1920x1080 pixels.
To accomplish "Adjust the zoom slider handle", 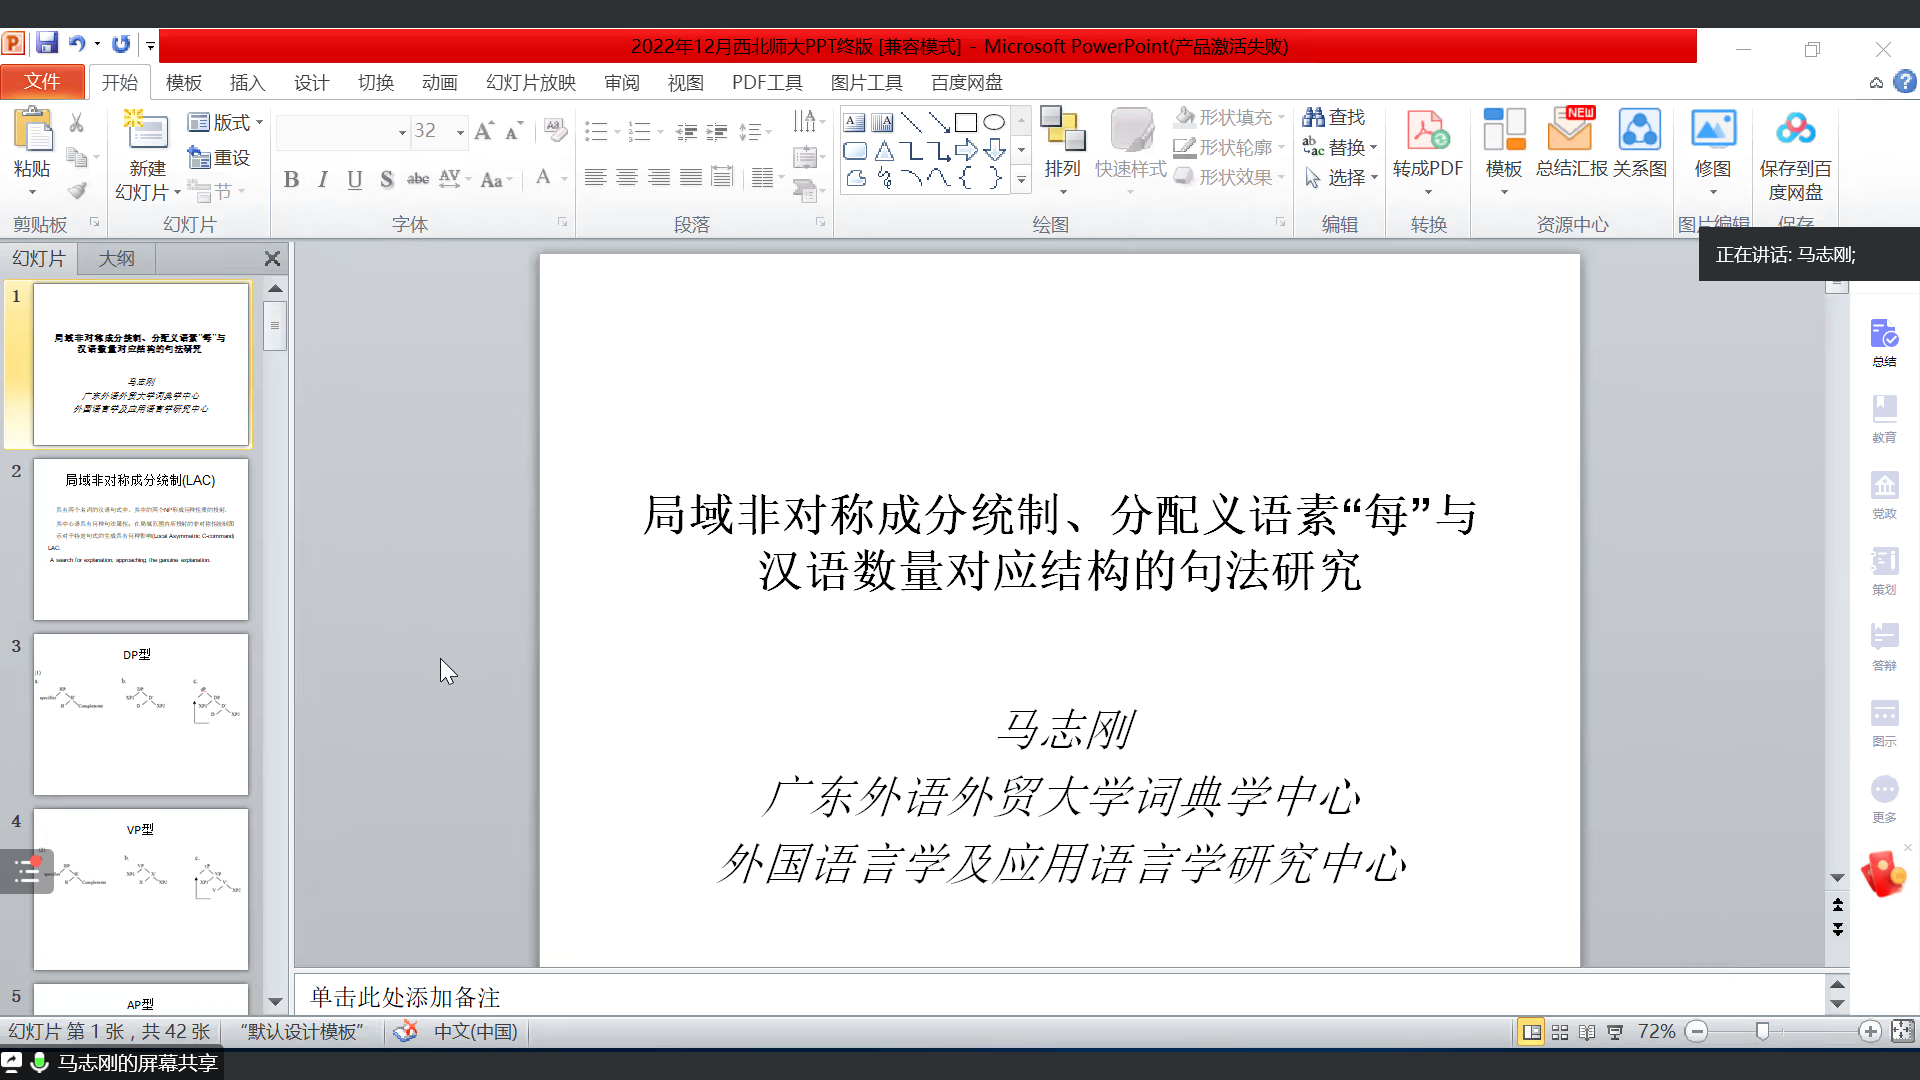I will 1763,1032.
